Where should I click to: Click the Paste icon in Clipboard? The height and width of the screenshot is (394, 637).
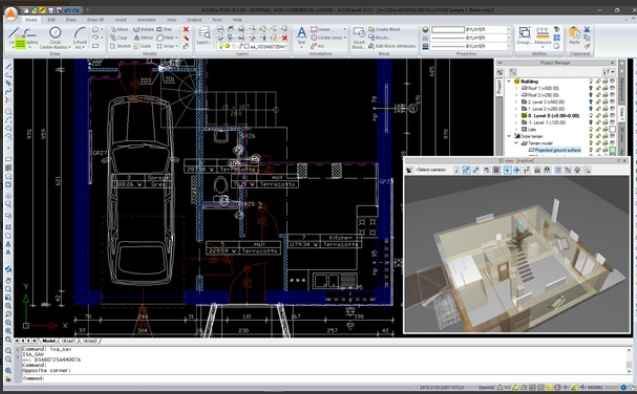574,35
